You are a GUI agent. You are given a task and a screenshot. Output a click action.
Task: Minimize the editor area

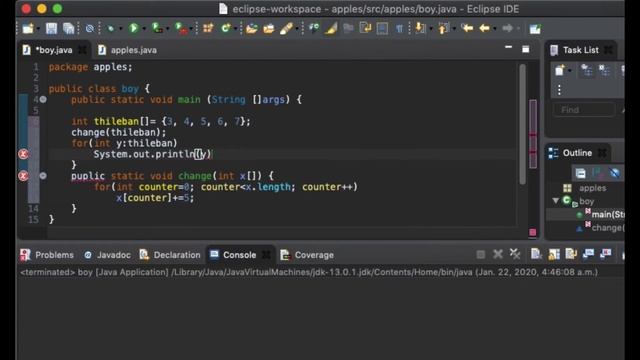[508, 47]
